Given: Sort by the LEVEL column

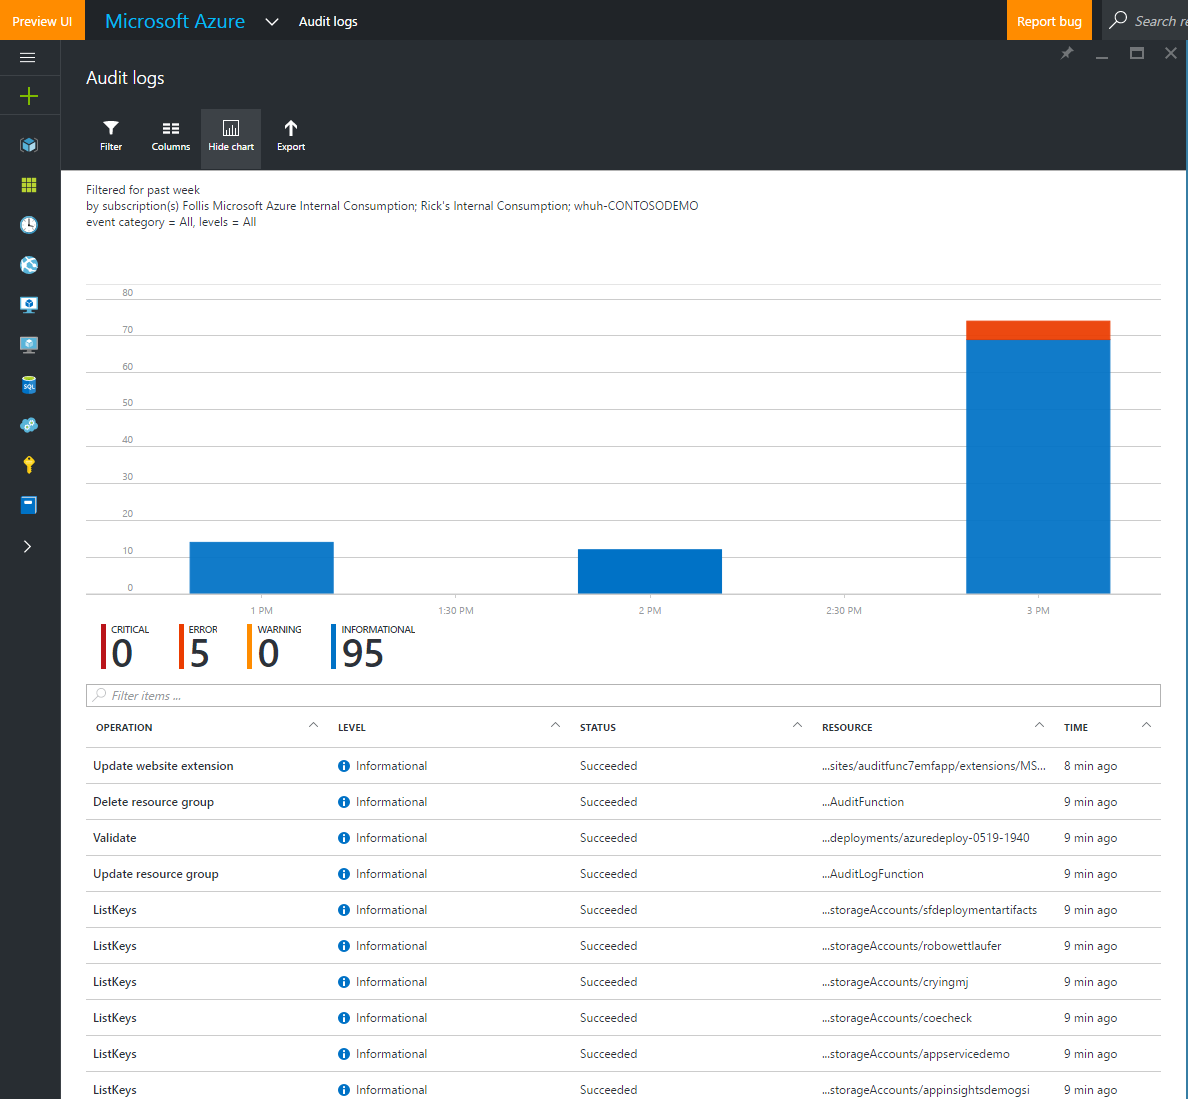Looking at the screenshot, I should pyautogui.click(x=352, y=727).
